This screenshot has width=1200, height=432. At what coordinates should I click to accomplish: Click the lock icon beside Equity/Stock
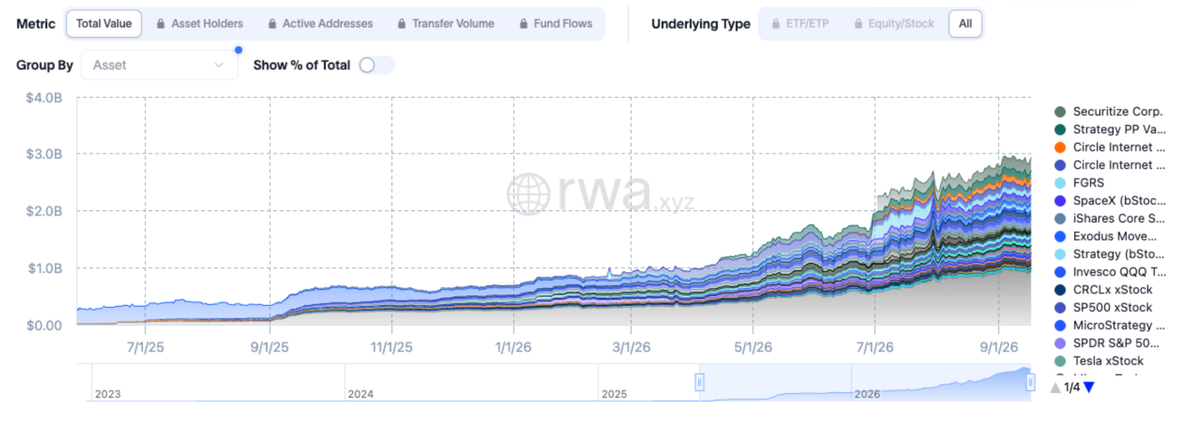click(x=859, y=23)
